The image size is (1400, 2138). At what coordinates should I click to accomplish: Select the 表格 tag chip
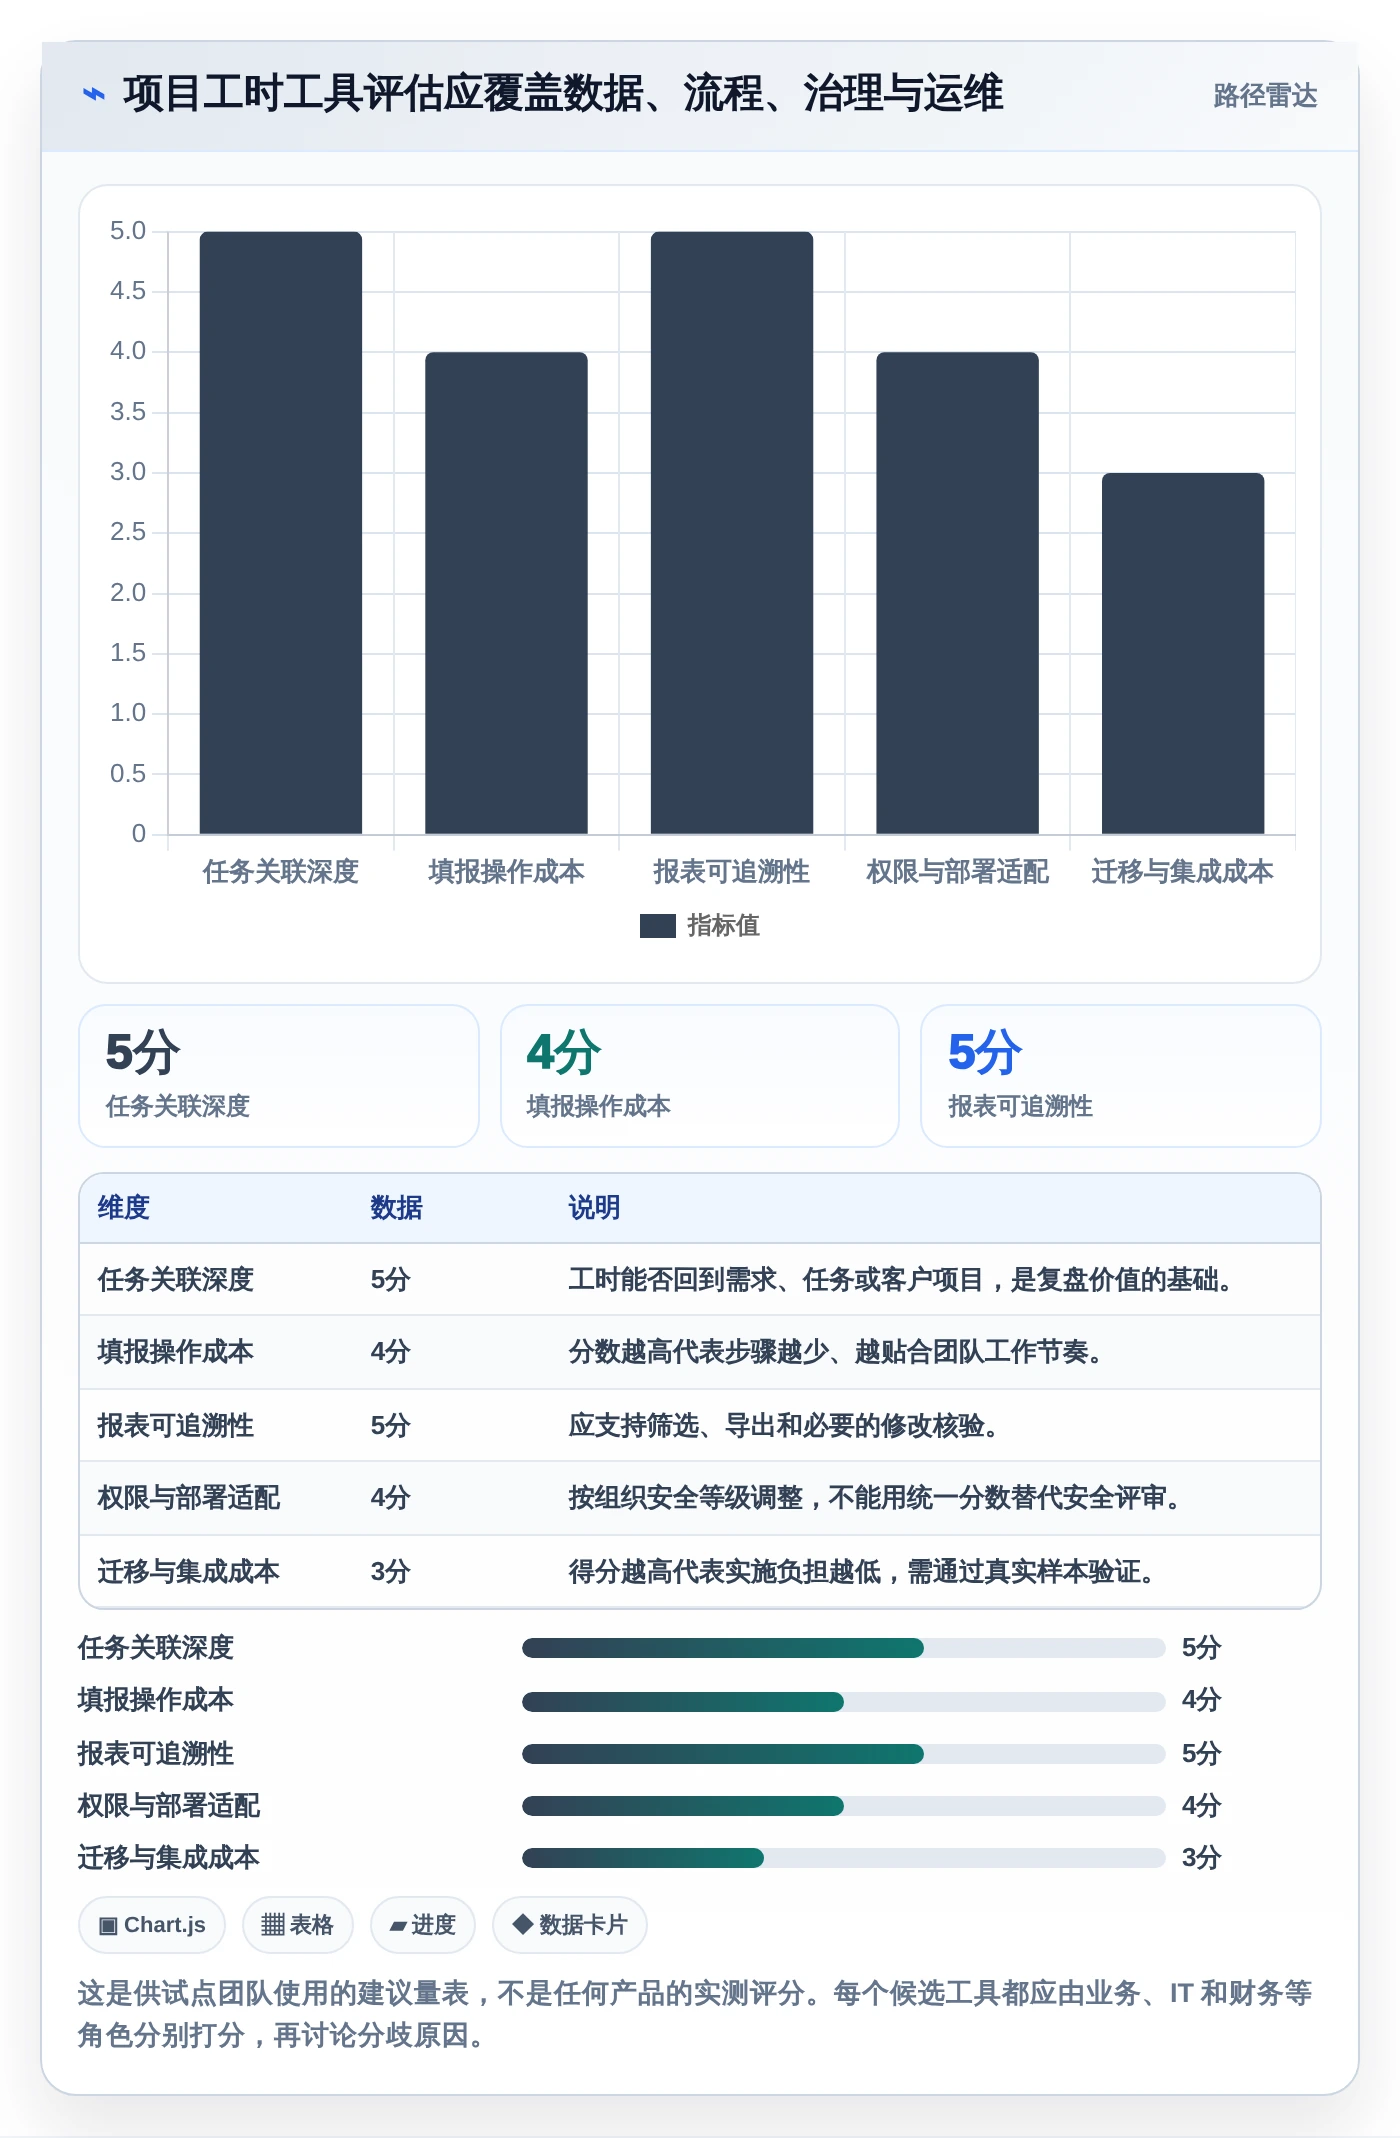pyautogui.click(x=298, y=1925)
